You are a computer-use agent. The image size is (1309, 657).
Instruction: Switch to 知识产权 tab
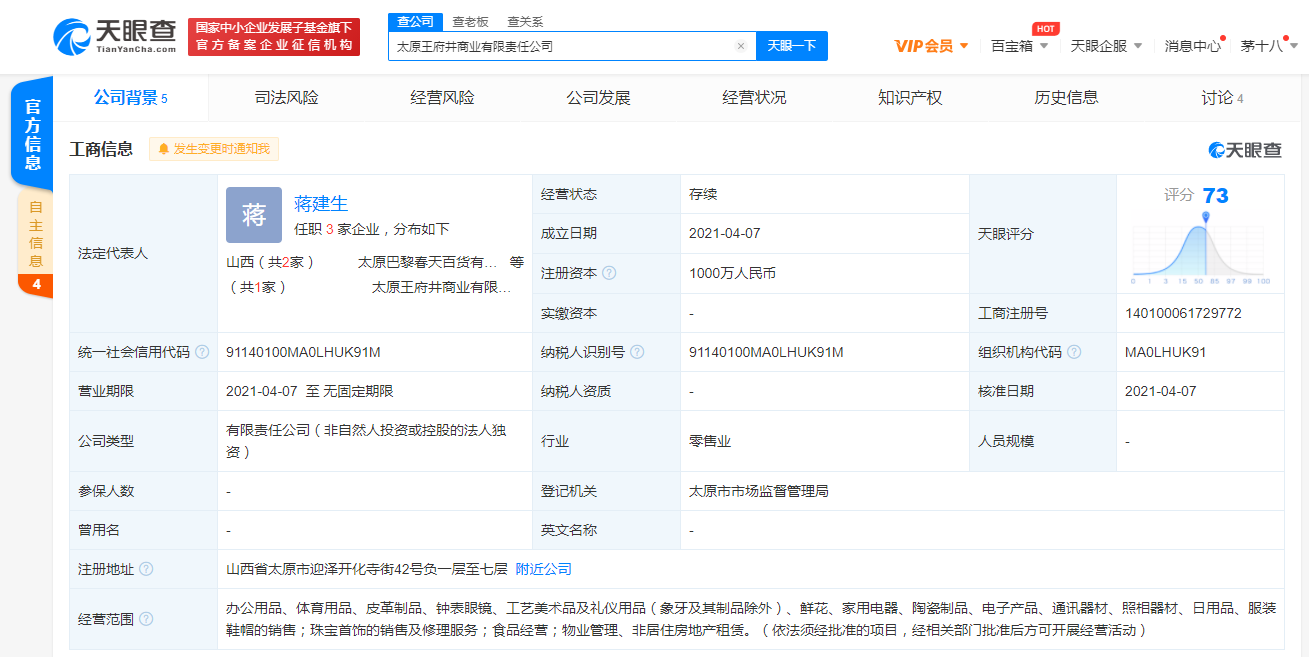911,98
